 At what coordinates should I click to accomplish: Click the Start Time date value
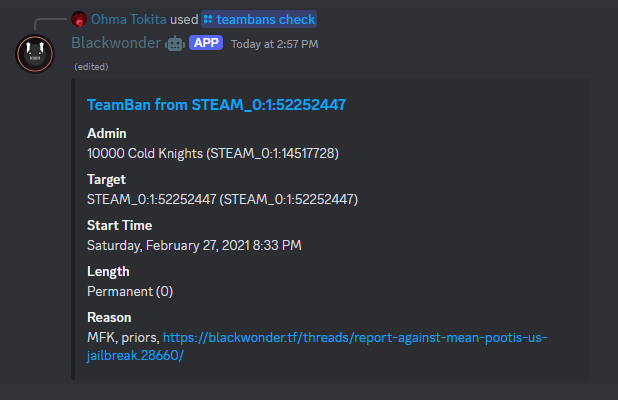point(194,245)
